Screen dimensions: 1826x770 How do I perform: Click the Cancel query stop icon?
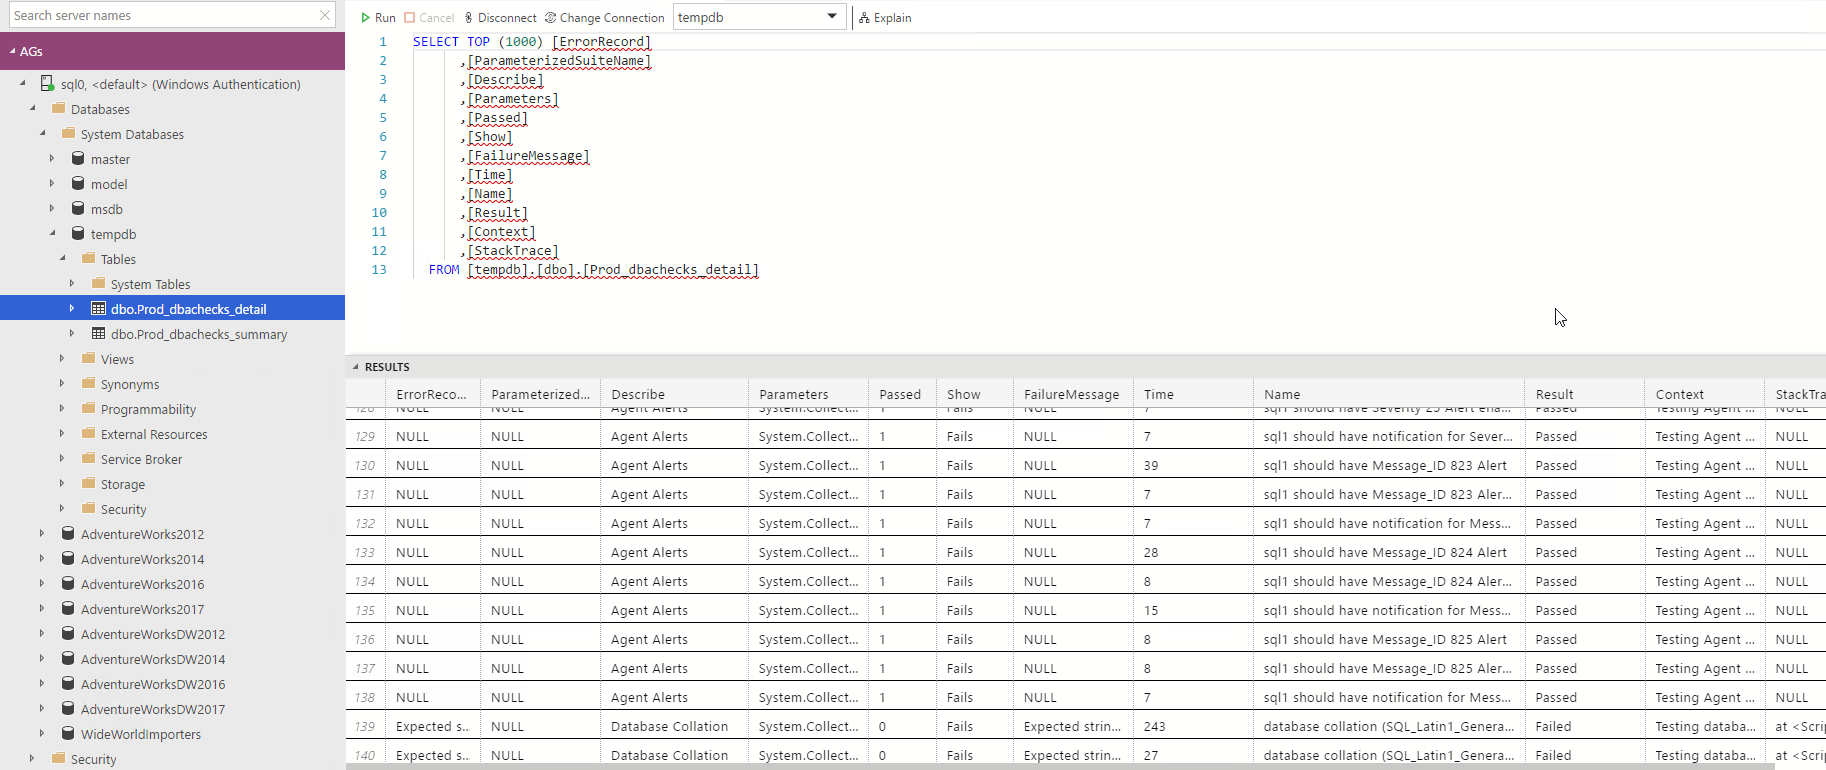(x=410, y=18)
